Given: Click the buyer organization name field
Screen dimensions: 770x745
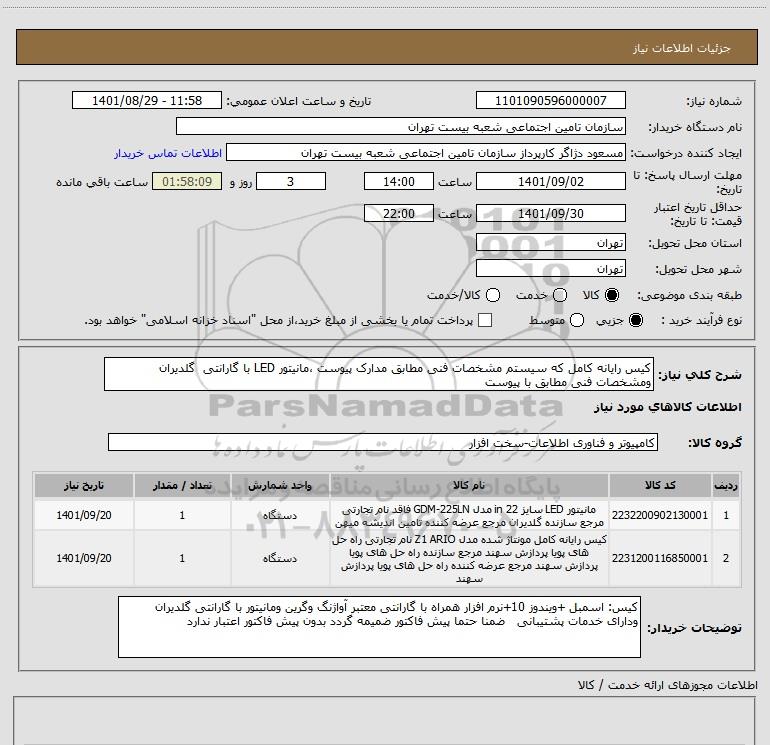Looking at the screenshot, I should point(401,126).
